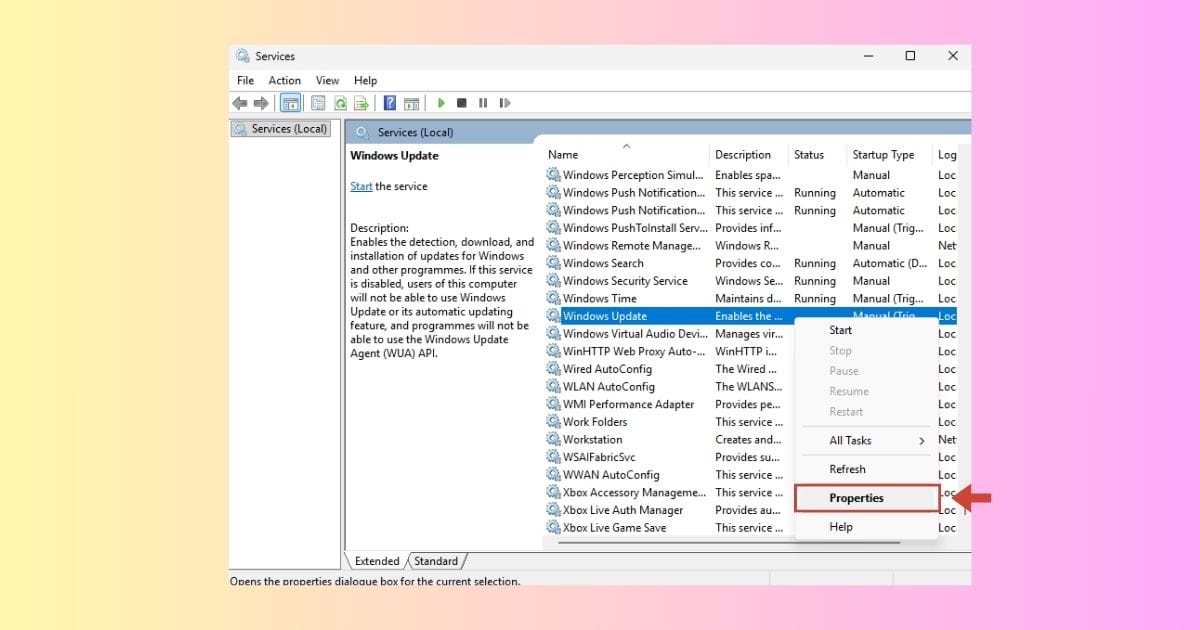Toggle the Show/Hide Action Pane toolbar icon
The height and width of the screenshot is (630, 1200).
coord(411,103)
